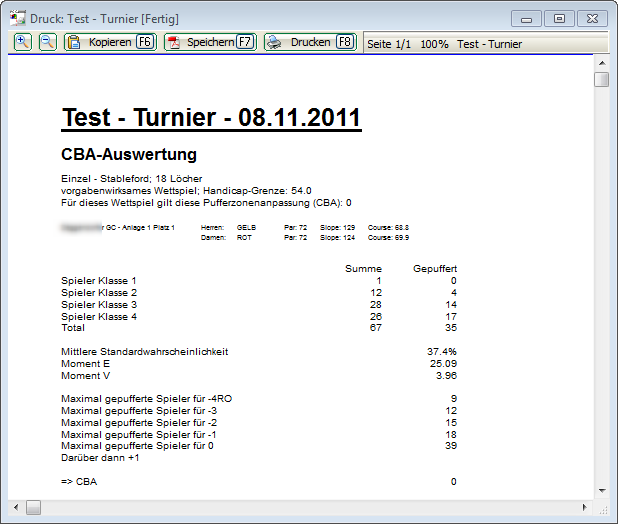
Task: Close the Druck preview window
Action: (x=591, y=18)
